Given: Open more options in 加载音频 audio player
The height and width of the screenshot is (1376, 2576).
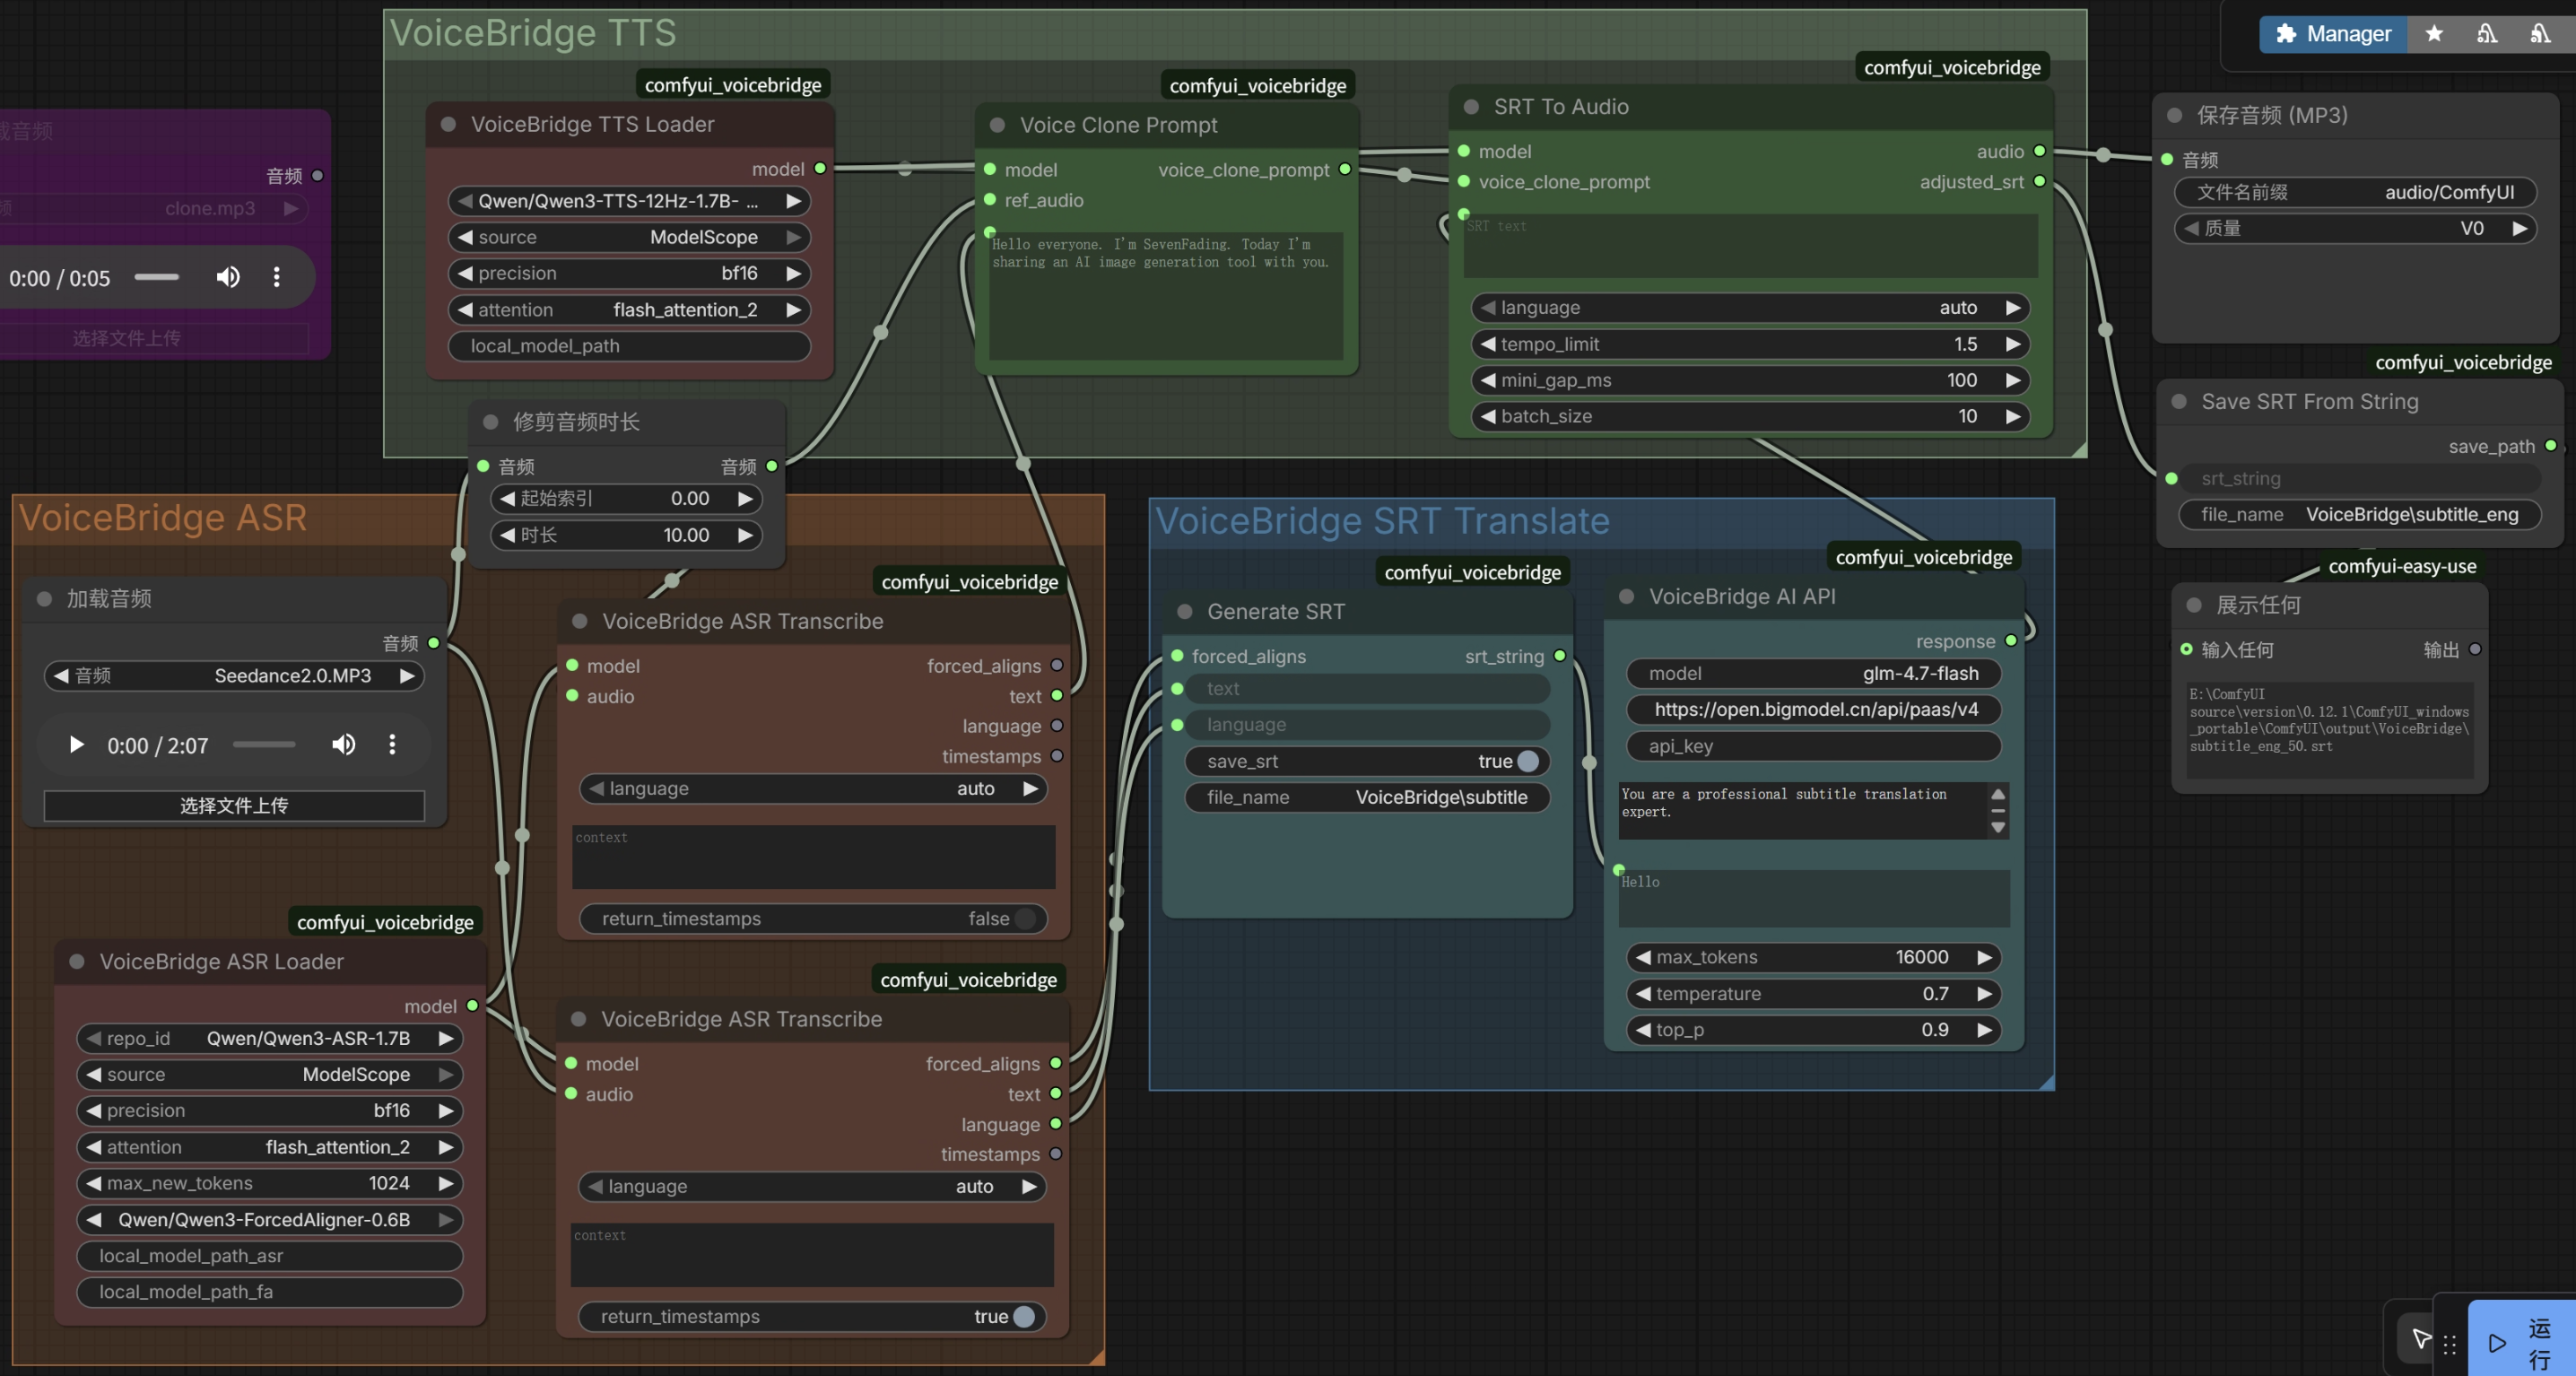Looking at the screenshot, I should click(392, 745).
